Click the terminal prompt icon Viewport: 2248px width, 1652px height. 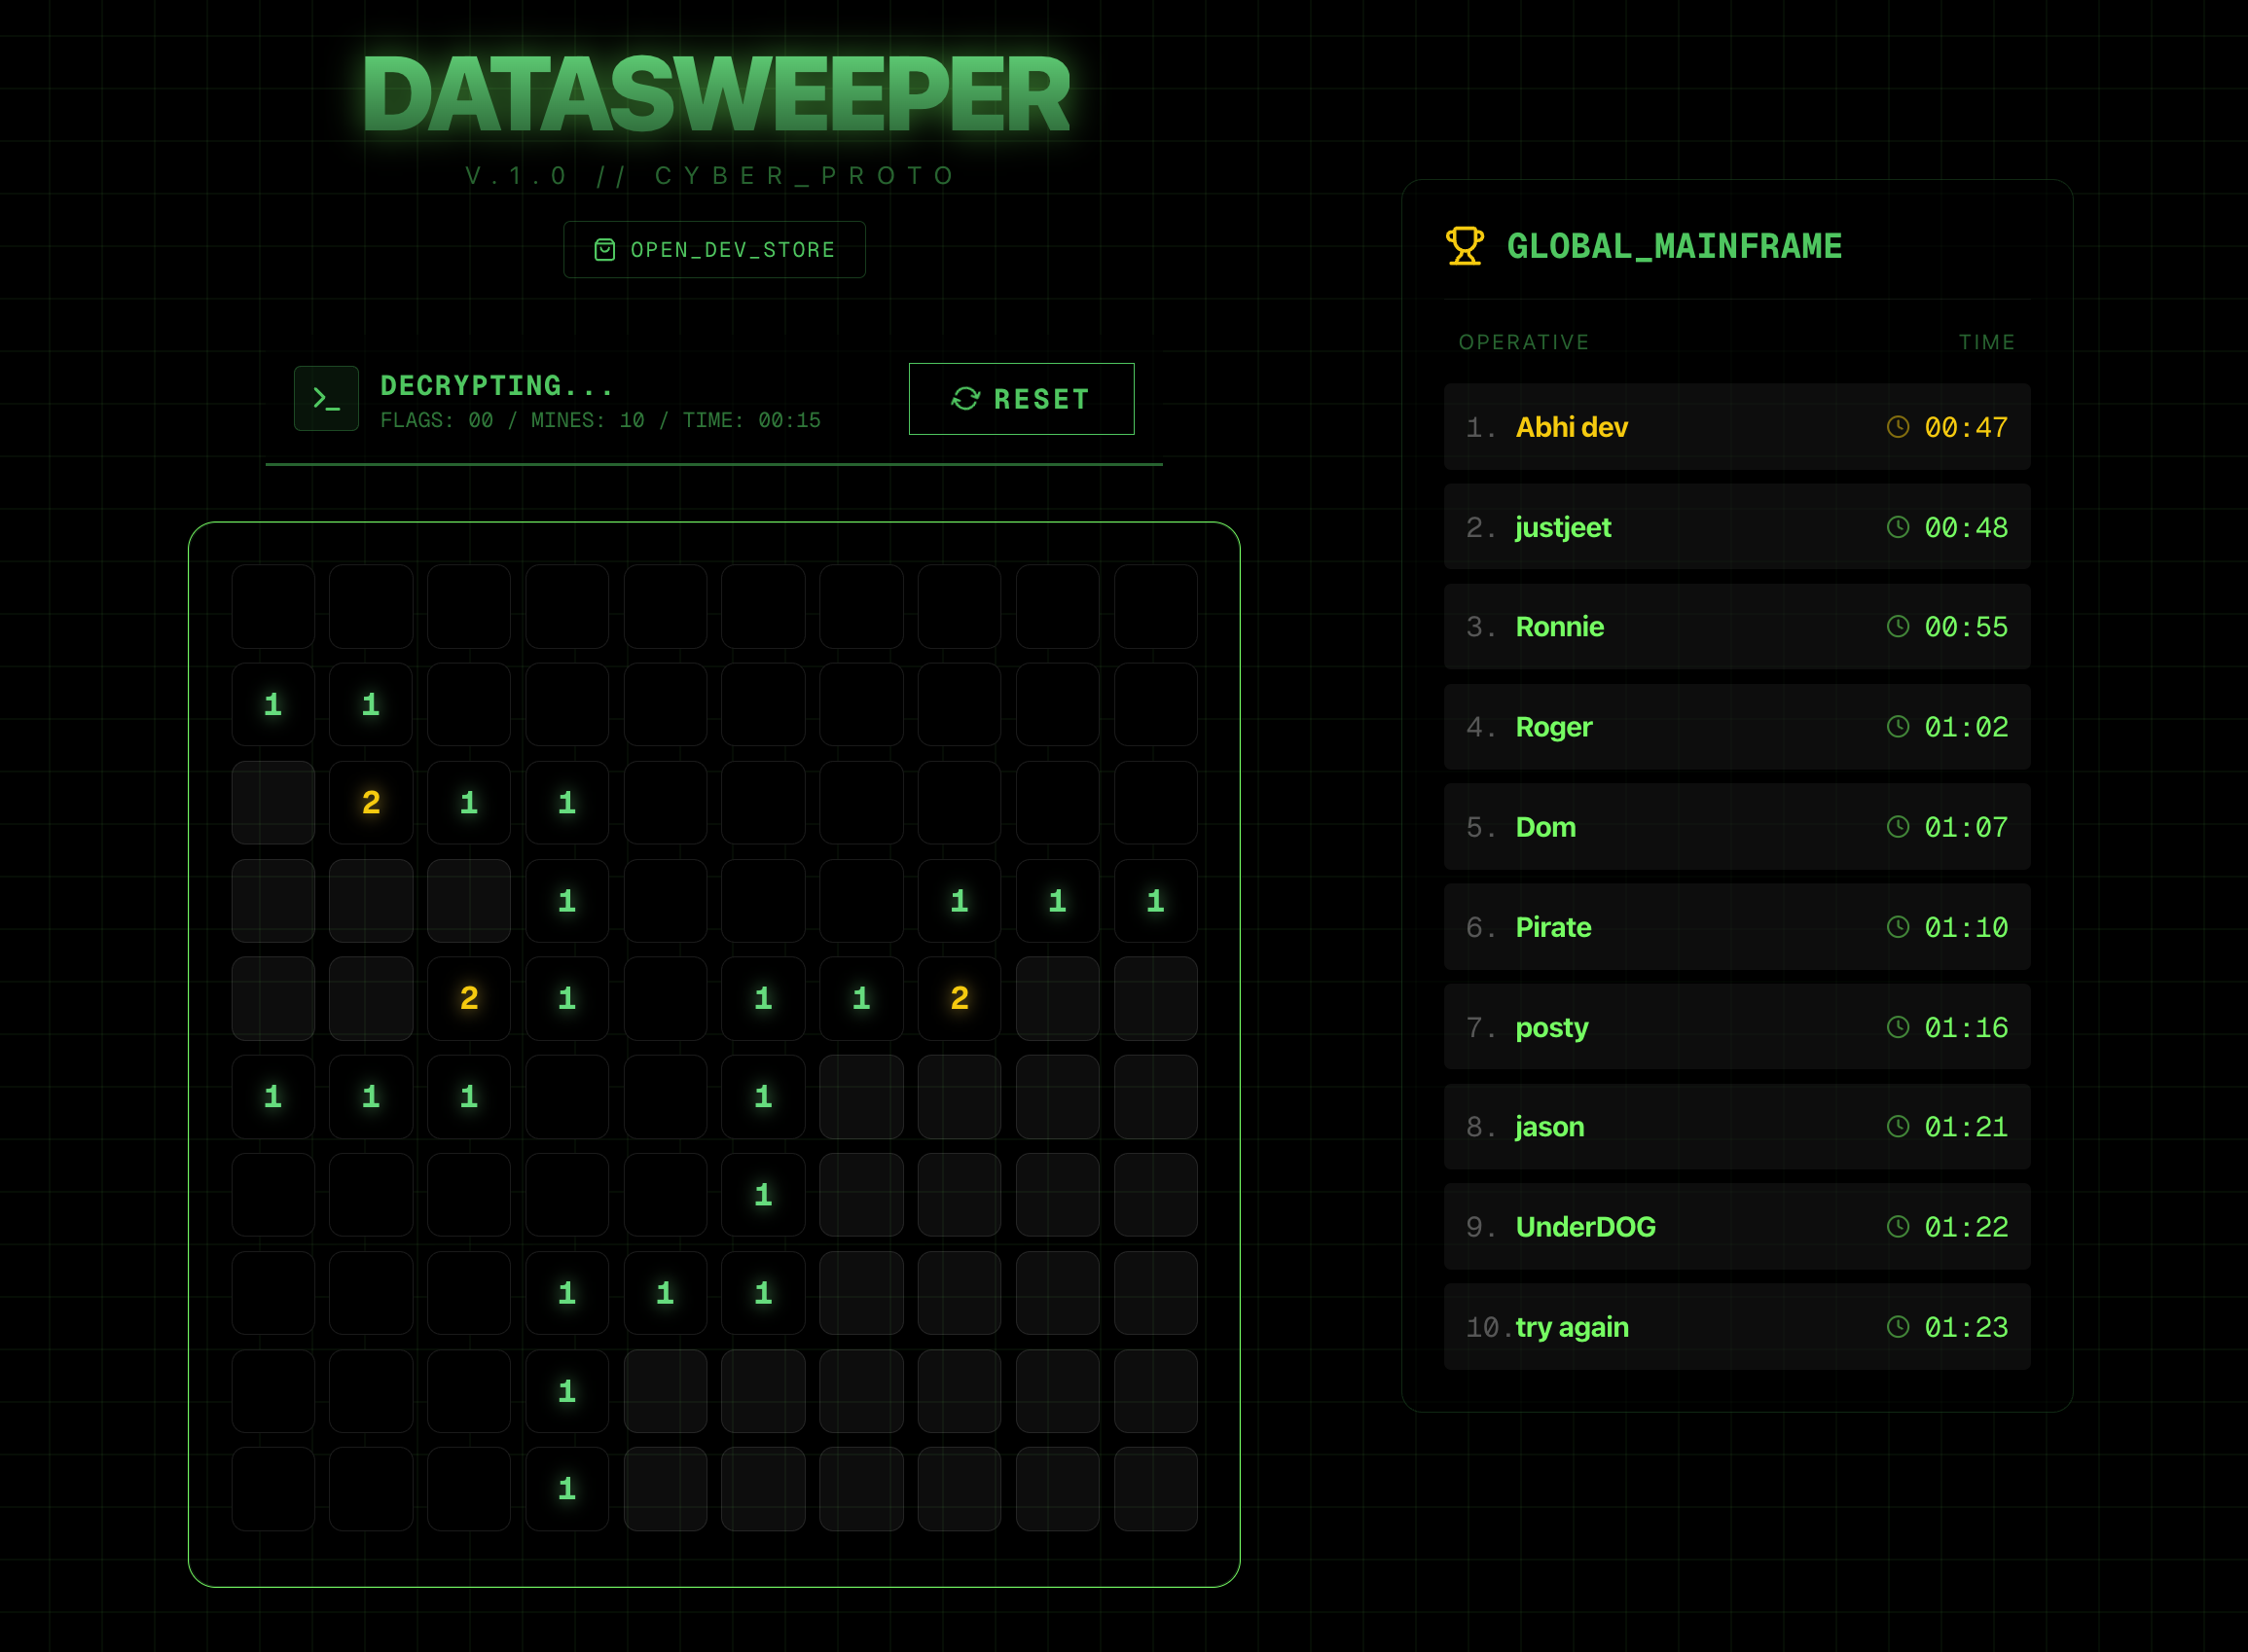tap(326, 398)
